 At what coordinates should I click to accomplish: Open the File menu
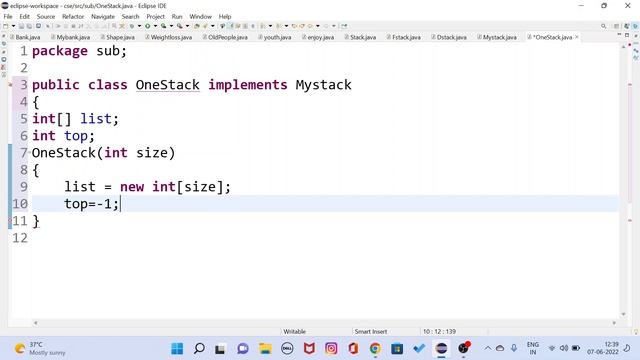coord(8,16)
